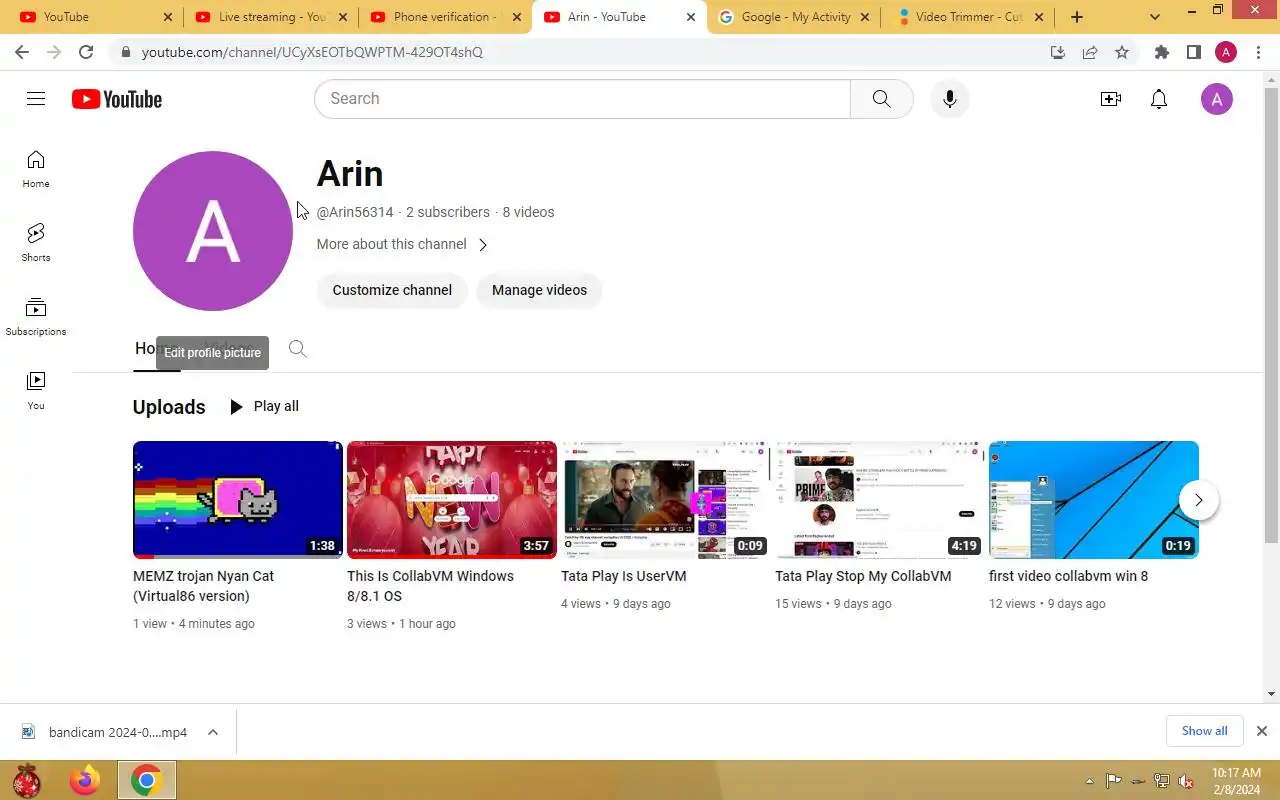The image size is (1280, 800).
Task: Click the @Arin56314 handle text
Action: [x=355, y=212]
